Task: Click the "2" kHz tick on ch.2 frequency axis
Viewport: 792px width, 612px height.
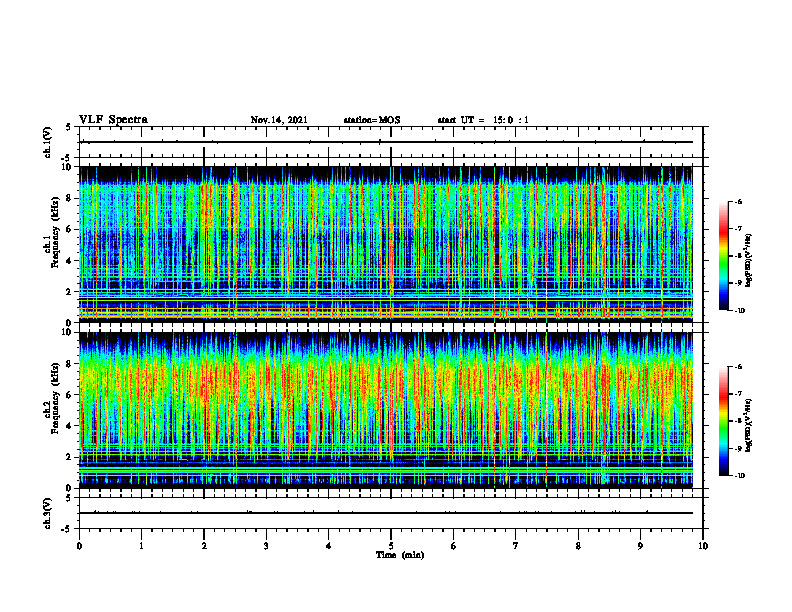Action: pyautogui.click(x=70, y=457)
